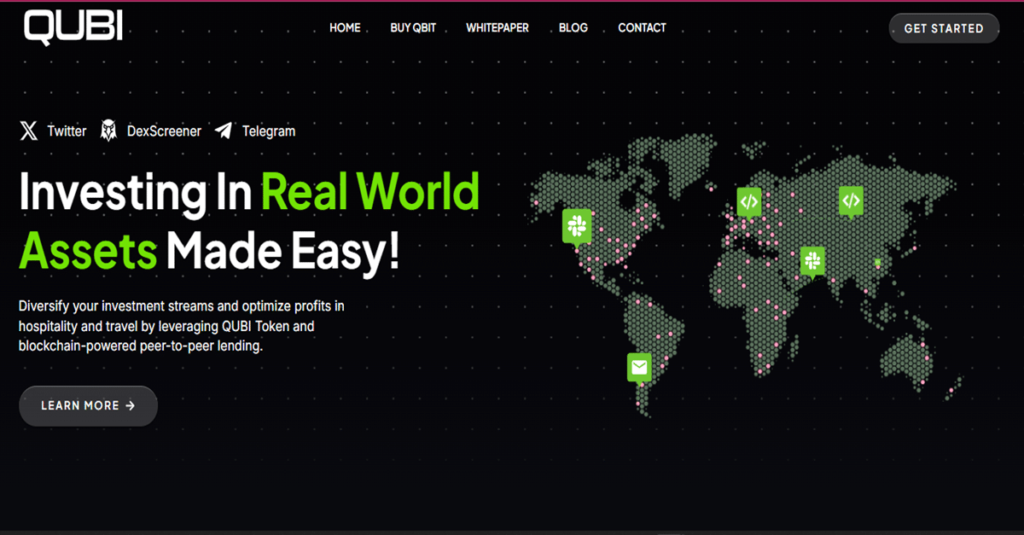Select the Slack marker over North America
The width and height of the screenshot is (1024, 535).
(576, 225)
